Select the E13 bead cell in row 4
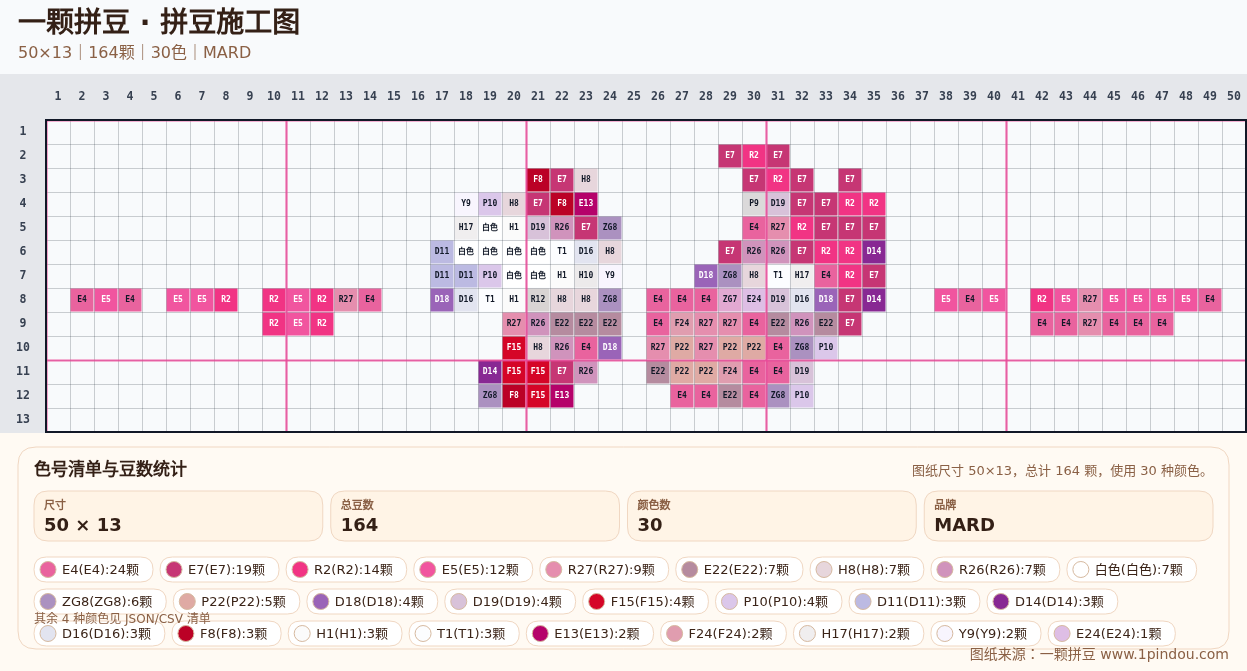This screenshot has width=1247, height=671. click(586, 204)
